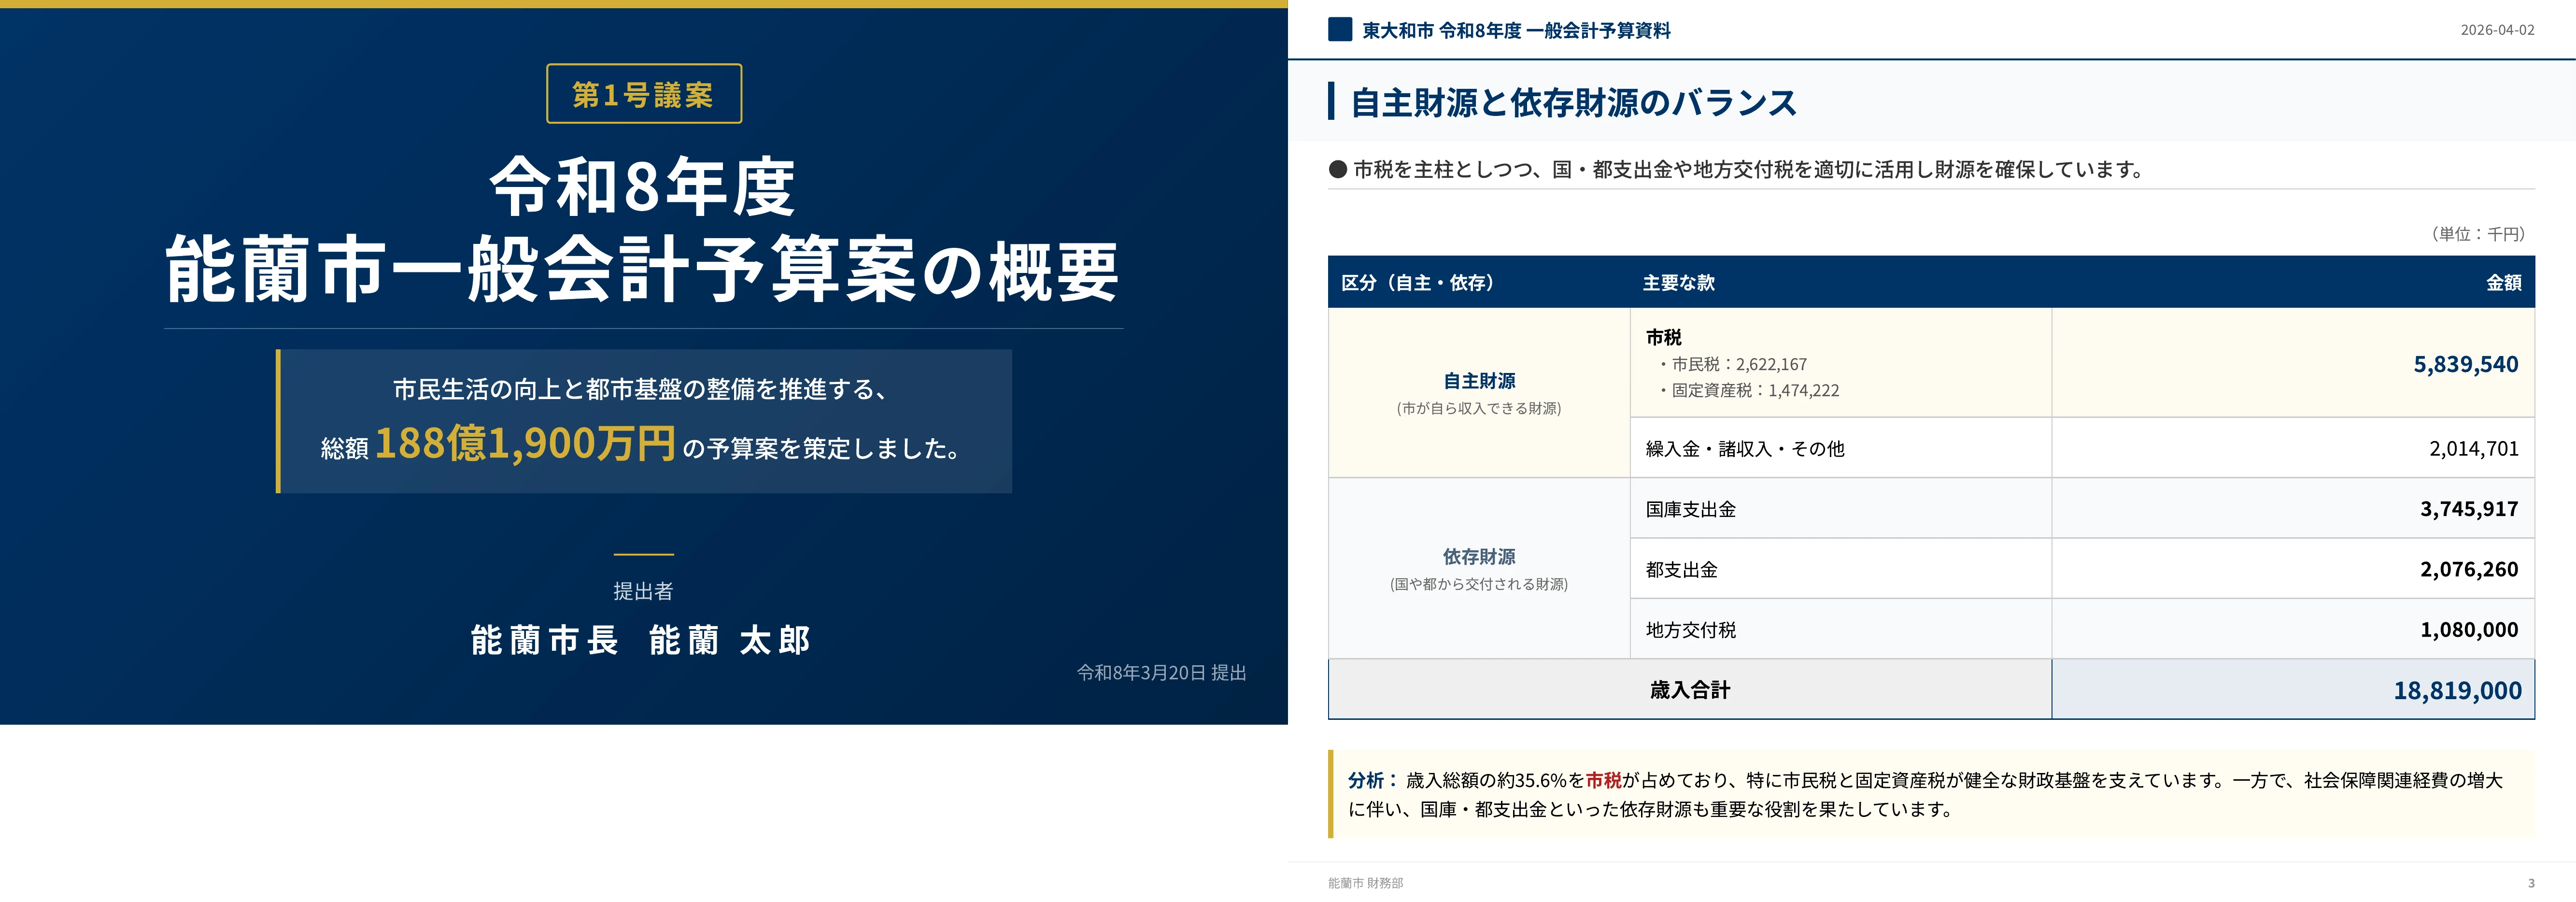Click the amount 1,080,000
The height and width of the screenshot is (902, 2576).
pyautogui.click(x=2469, y=630)
